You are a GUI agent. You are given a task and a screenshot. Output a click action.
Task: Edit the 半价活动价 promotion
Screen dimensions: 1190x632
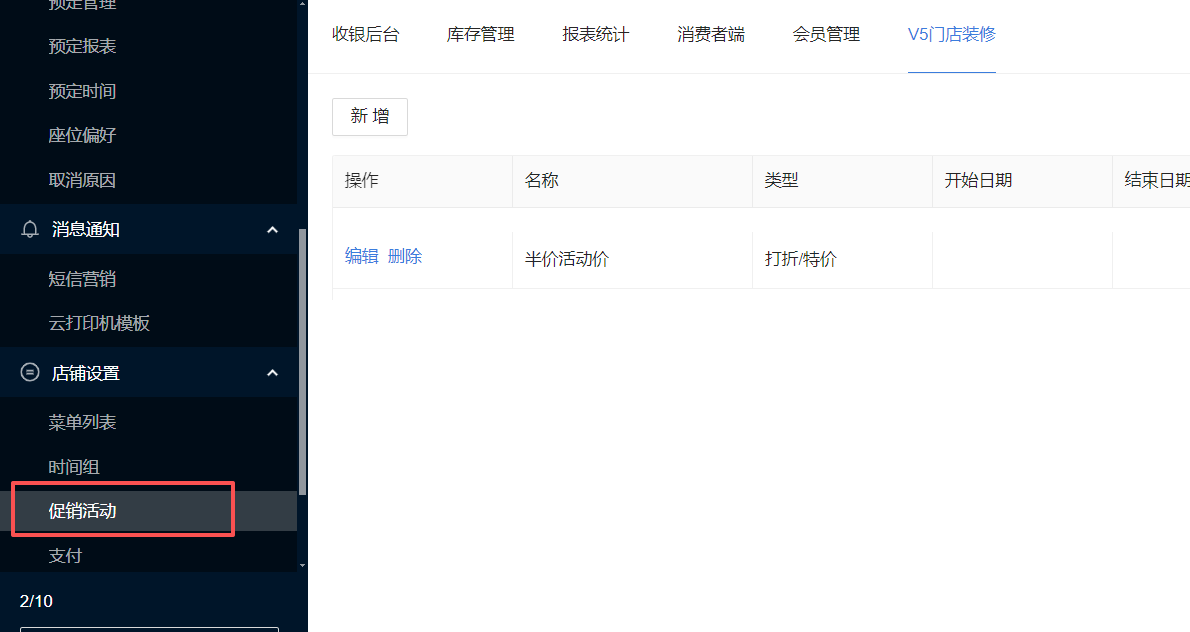pyautogui.click(x=361, y=256)
